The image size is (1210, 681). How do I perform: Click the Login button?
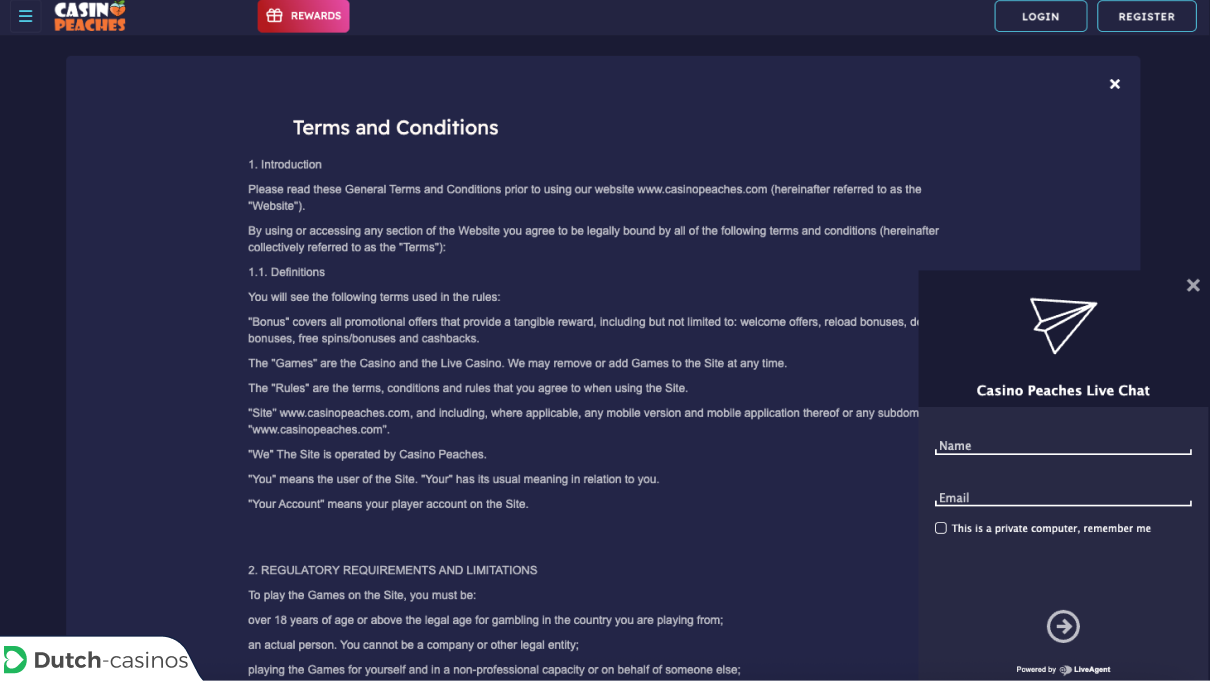point(1040,16)
